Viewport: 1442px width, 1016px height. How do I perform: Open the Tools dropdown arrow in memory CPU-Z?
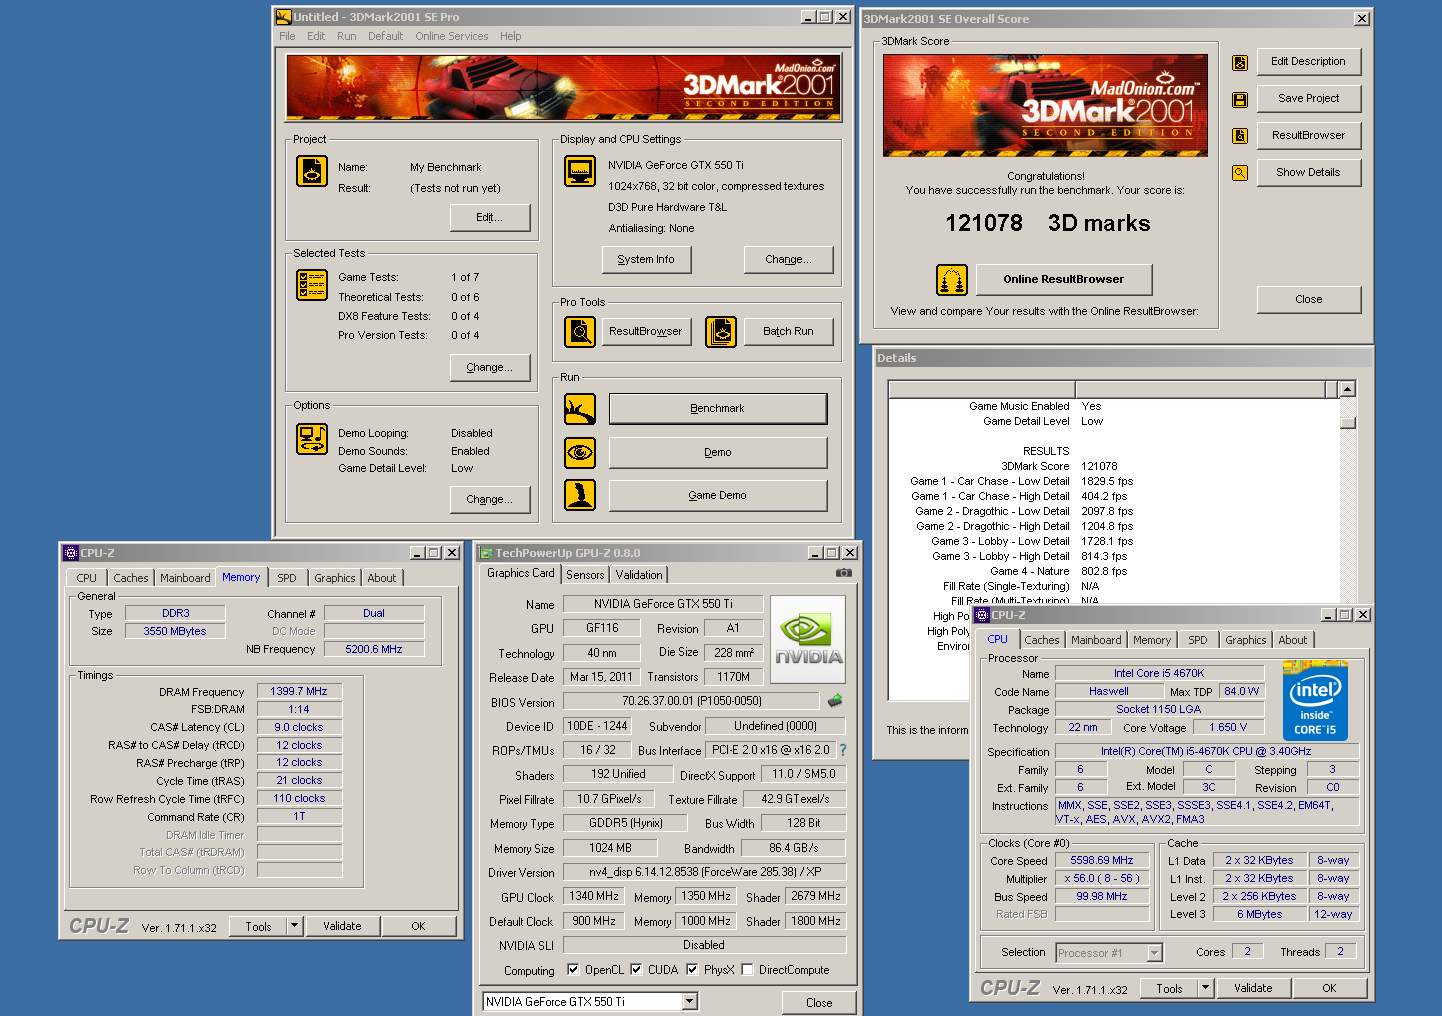pos(294,926)
